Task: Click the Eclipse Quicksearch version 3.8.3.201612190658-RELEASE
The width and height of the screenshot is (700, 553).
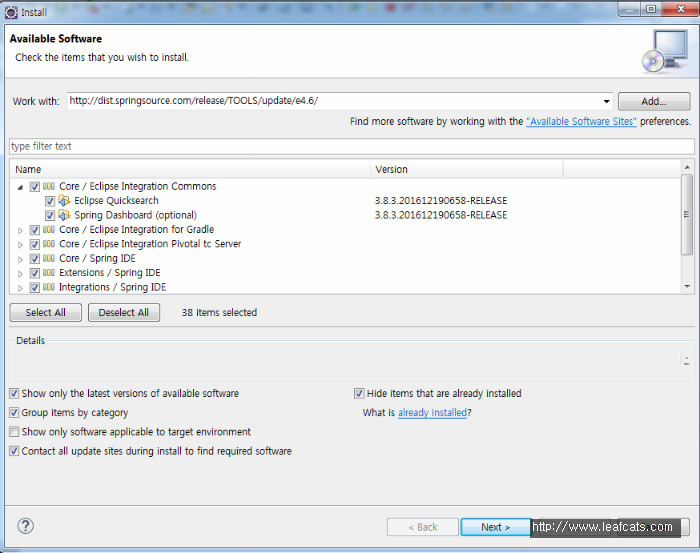Action: [x=441, y=201]
